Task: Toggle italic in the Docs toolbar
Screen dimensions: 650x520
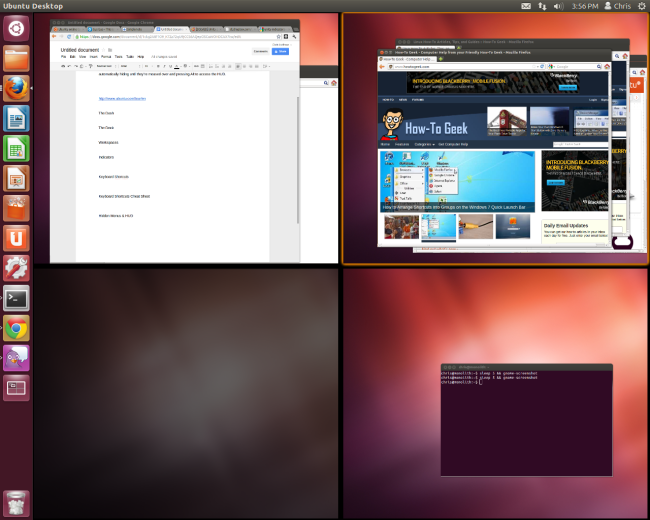Action: click(x=164, y=66)
